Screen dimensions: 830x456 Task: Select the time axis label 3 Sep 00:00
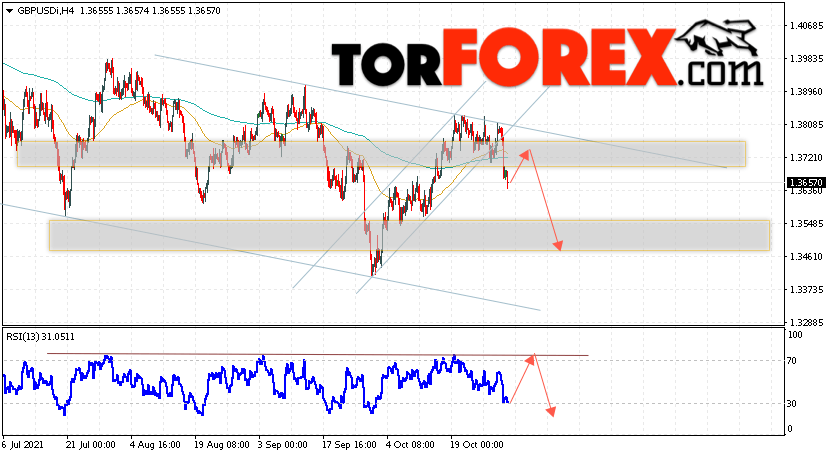click(282, 445)
